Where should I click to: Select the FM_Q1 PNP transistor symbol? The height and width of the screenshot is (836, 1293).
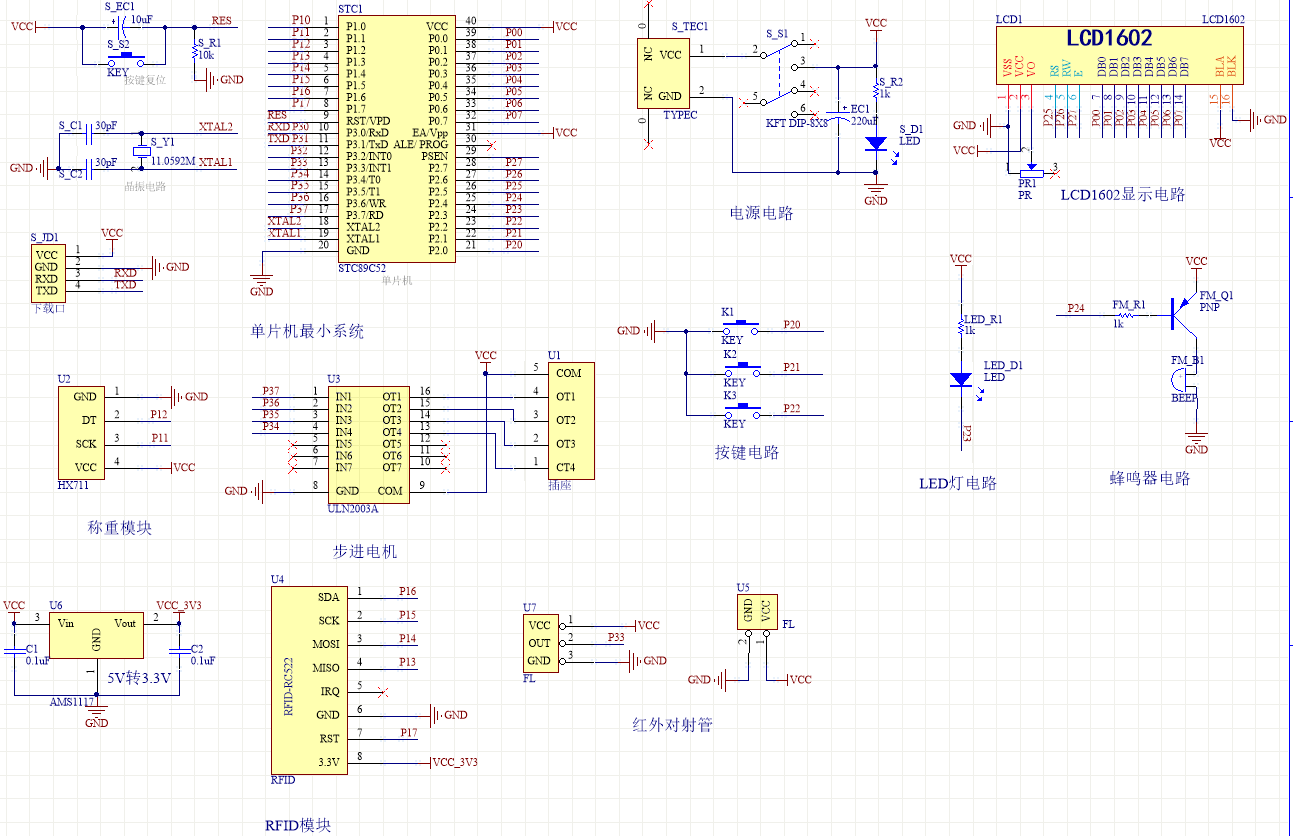point(1184,313)
